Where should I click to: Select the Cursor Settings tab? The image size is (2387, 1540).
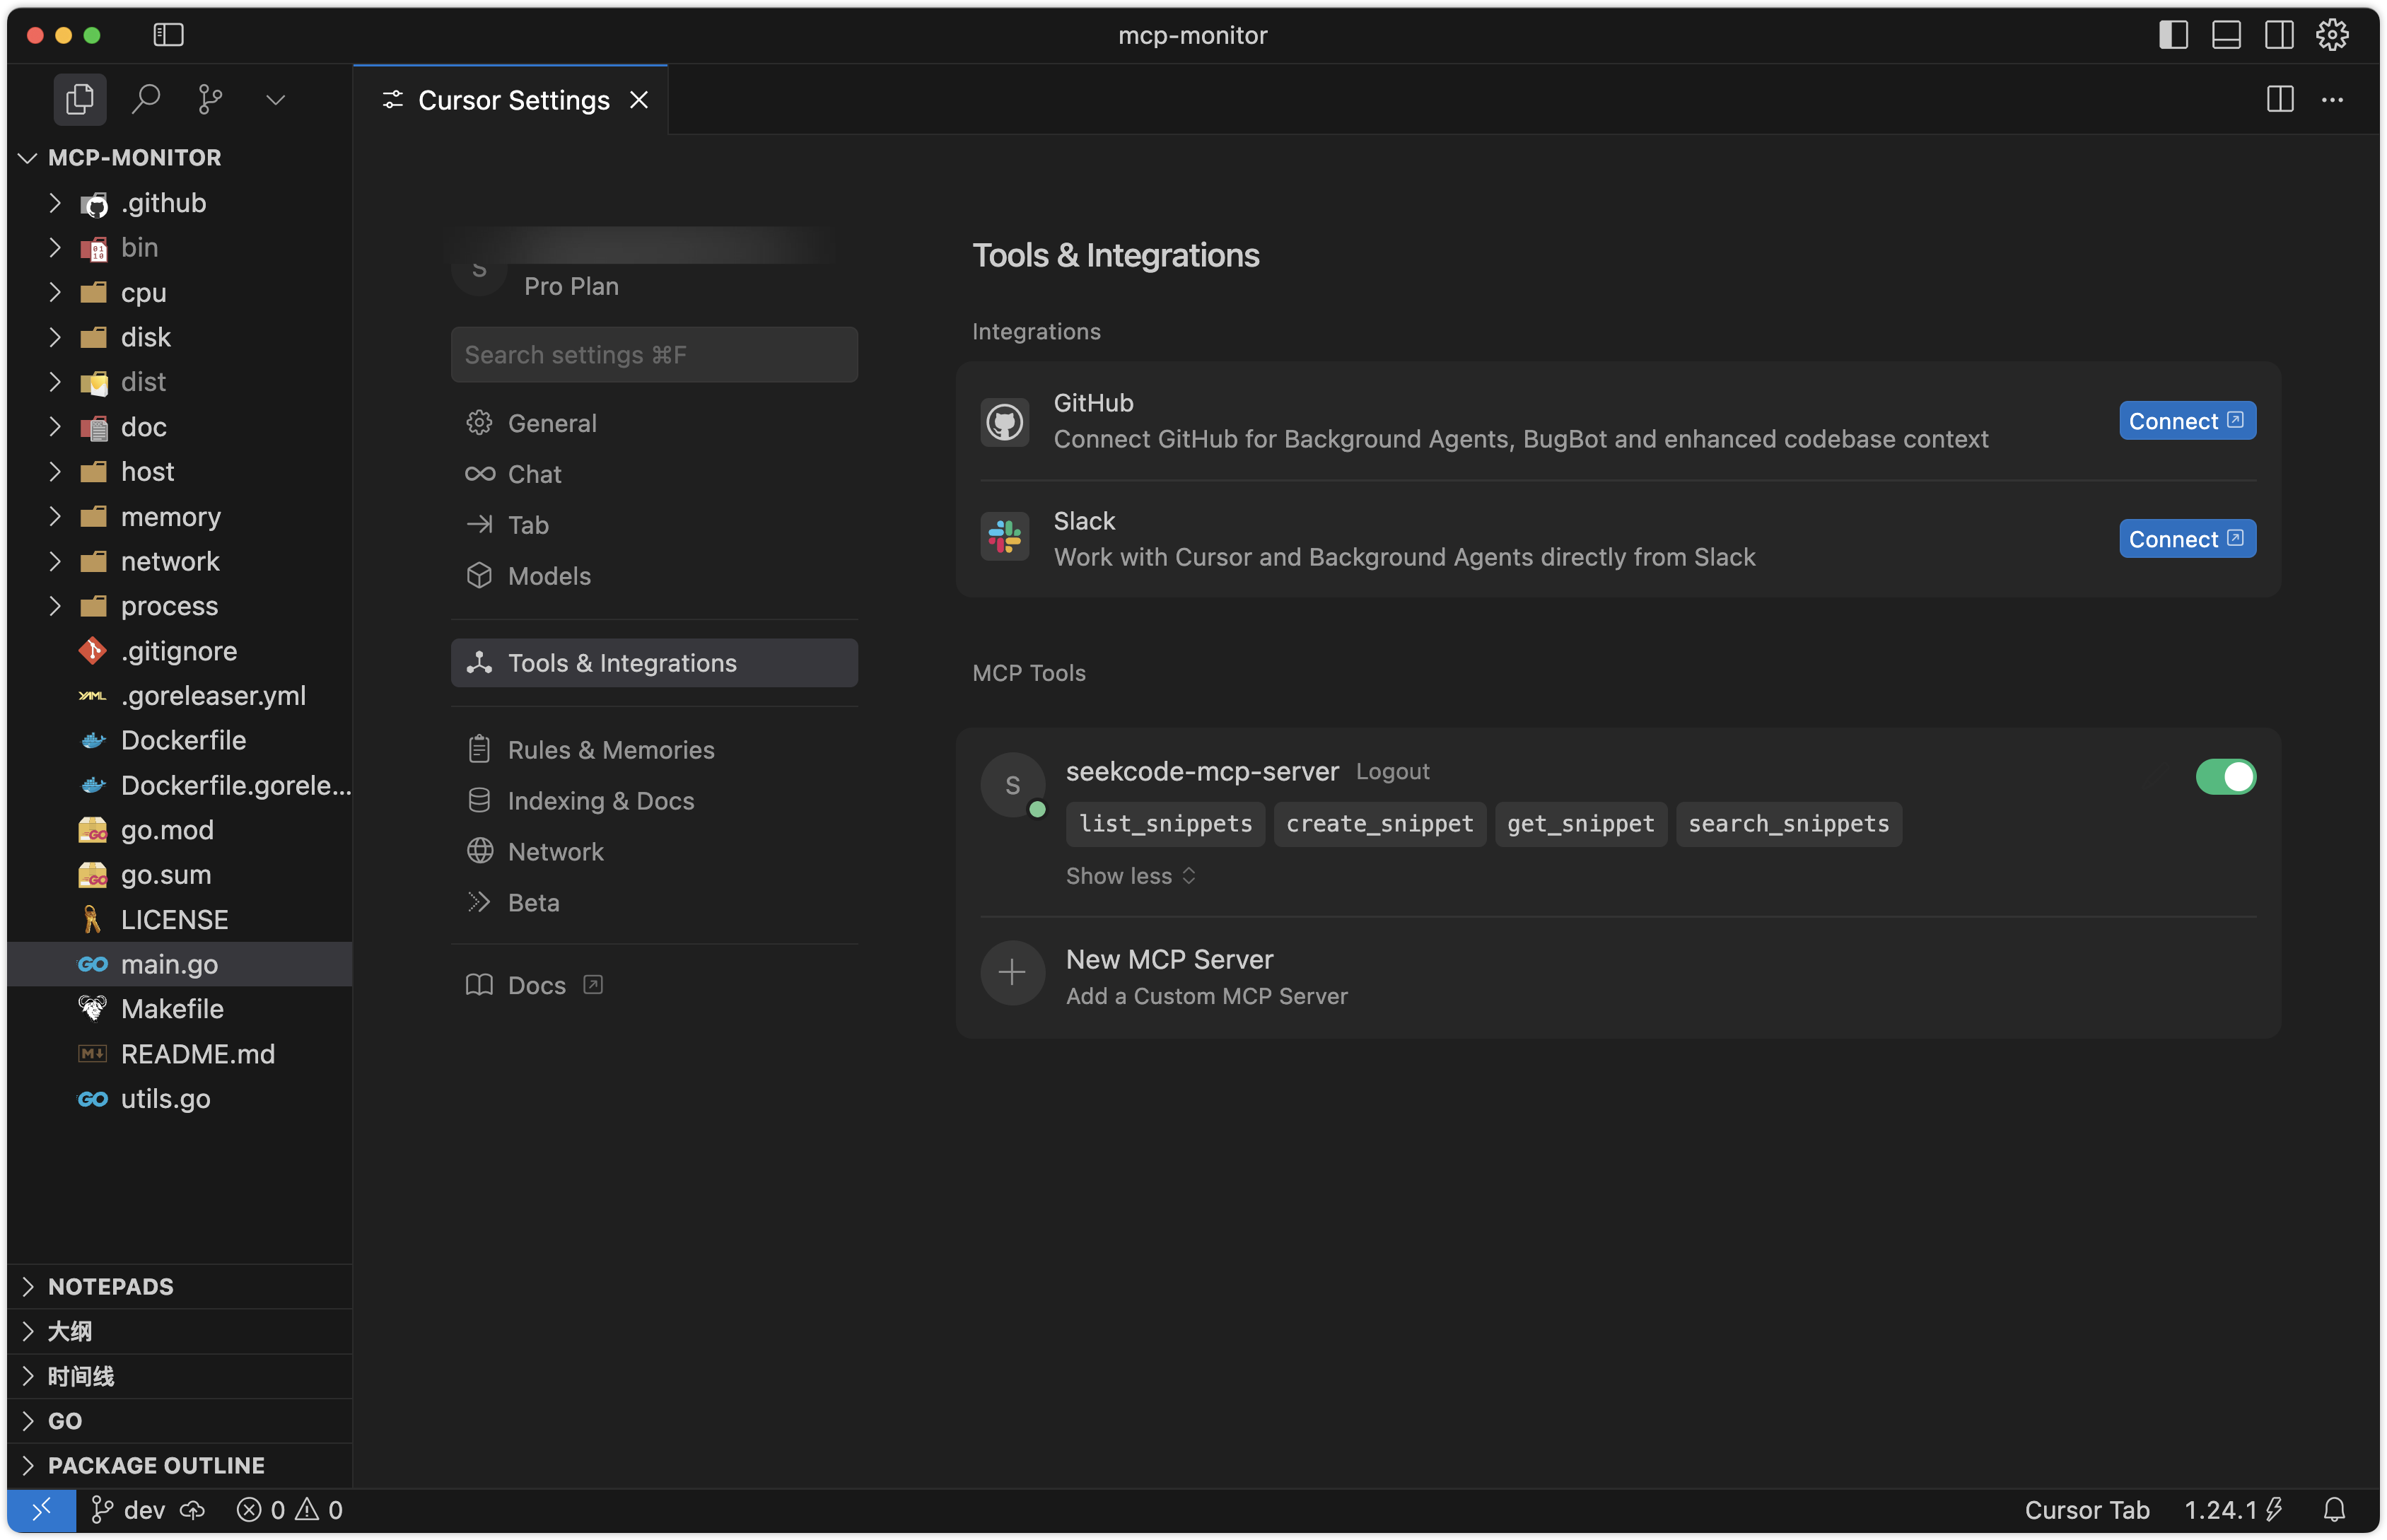511,100
